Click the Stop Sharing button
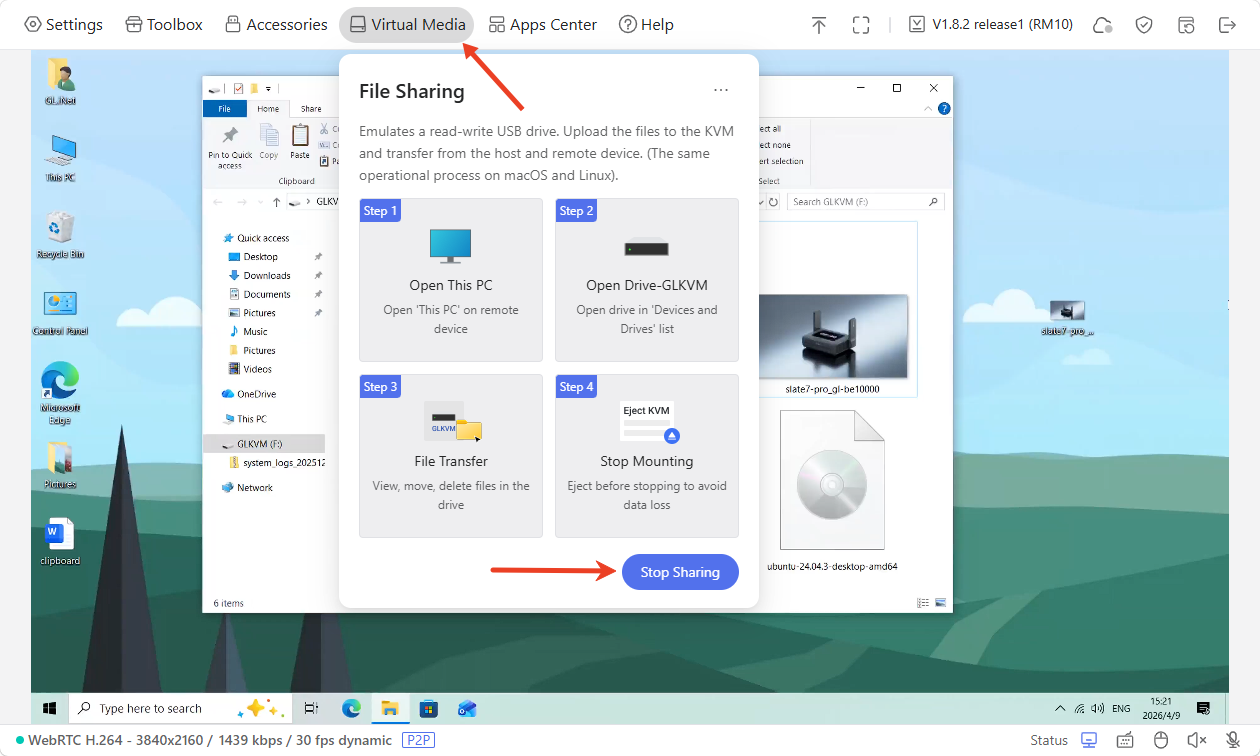1260x756 pixels. click(680, 572)
